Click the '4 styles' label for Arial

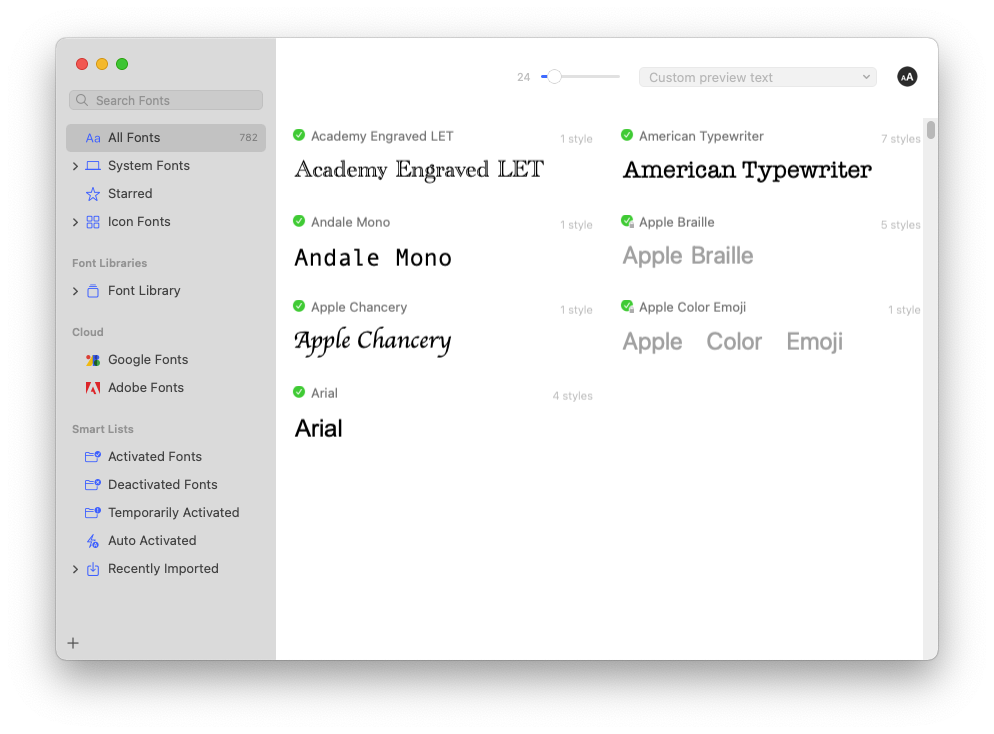tap(572, 396)
